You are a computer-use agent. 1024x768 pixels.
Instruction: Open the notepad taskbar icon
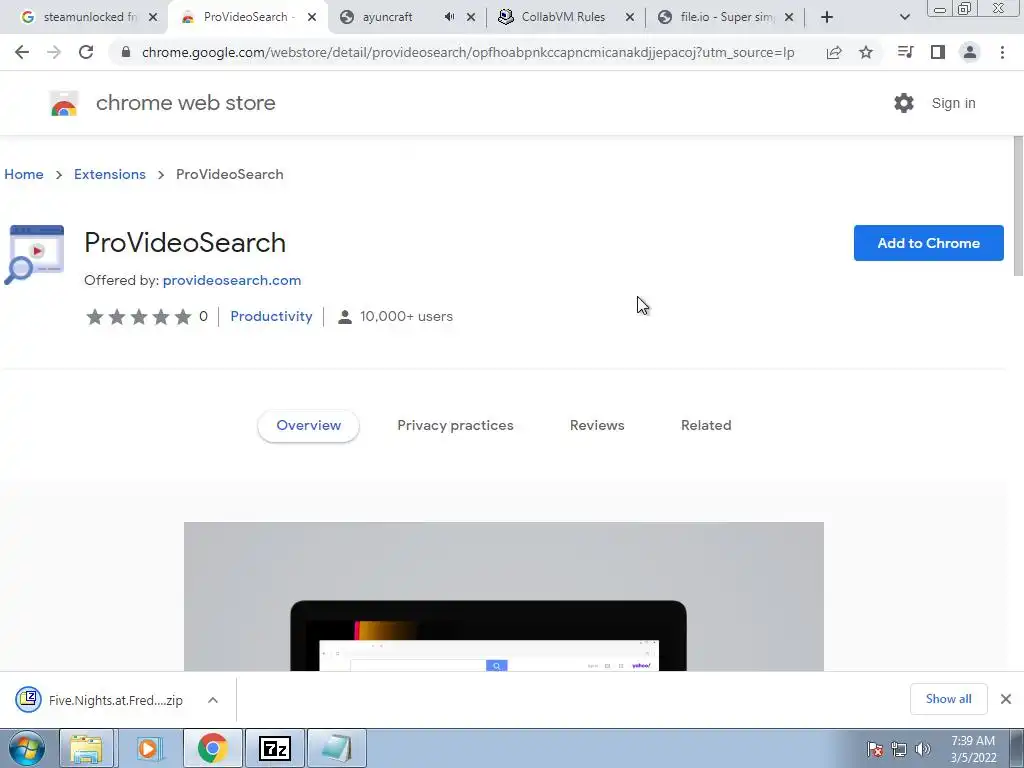pos(336,748)
